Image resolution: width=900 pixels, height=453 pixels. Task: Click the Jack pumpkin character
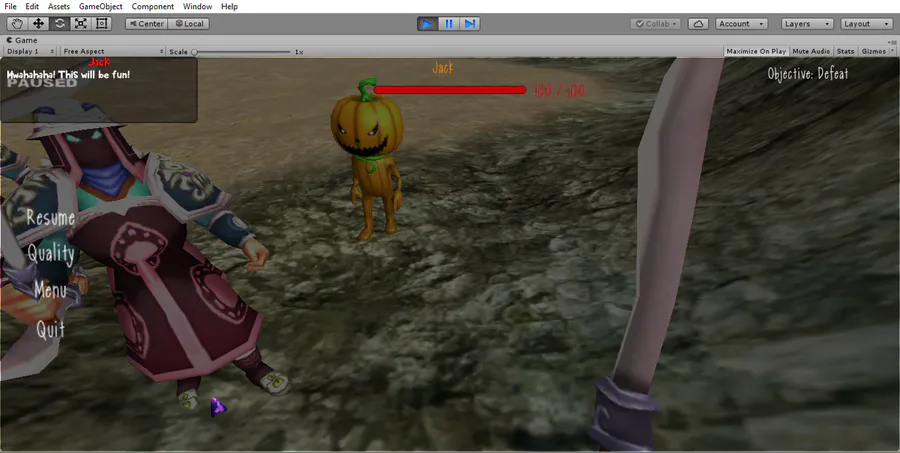coord(368,159)
